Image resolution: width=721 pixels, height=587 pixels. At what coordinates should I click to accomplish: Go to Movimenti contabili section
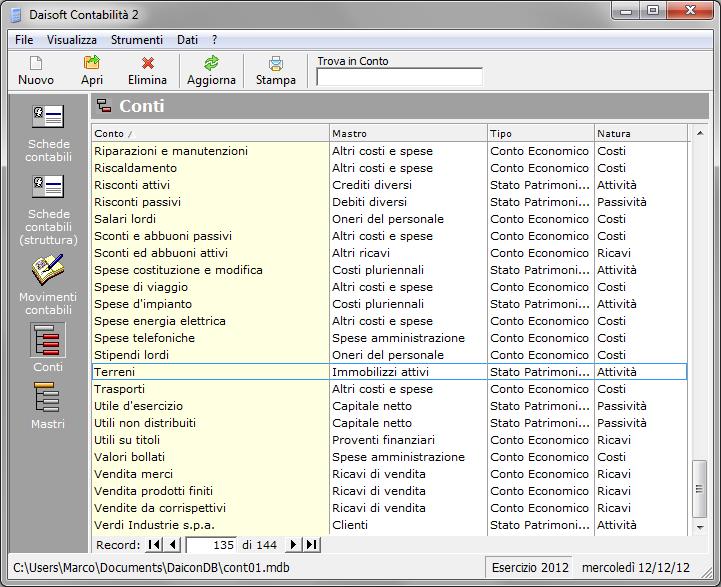(48, 285)
